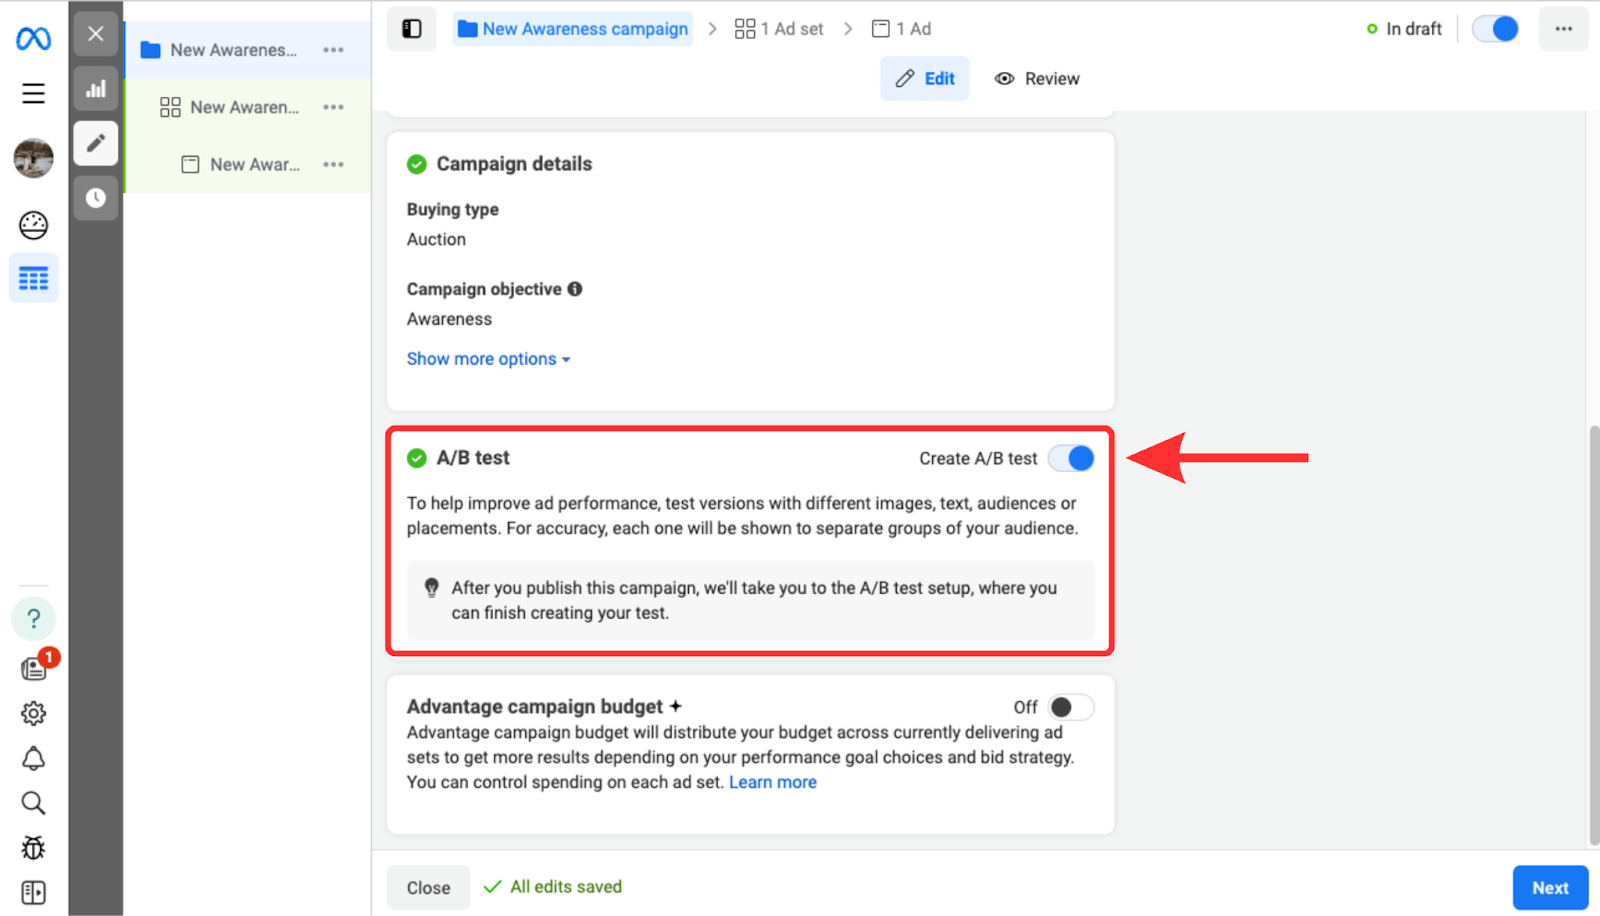Click the report a bug icon
This screenshot has height=916, width=1600.
coord(33,848)
